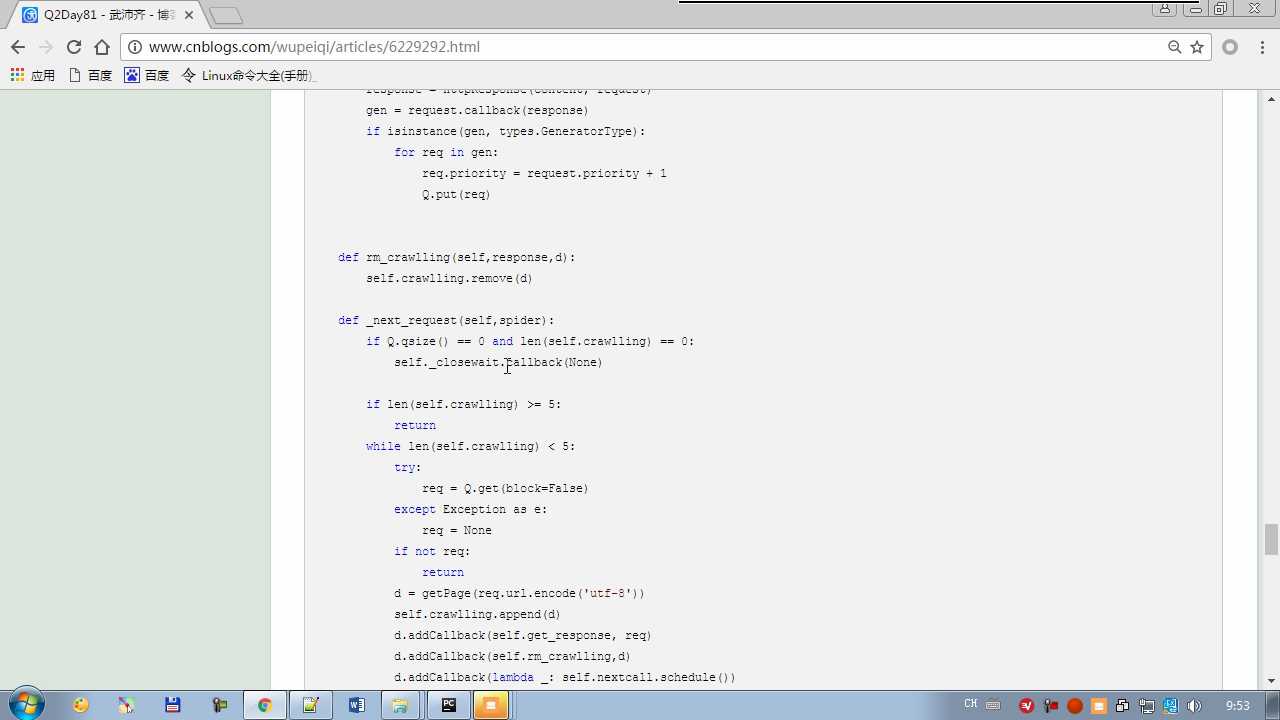Click the scrollbar down arrow
The image size is (1280, 720).
1271,681
